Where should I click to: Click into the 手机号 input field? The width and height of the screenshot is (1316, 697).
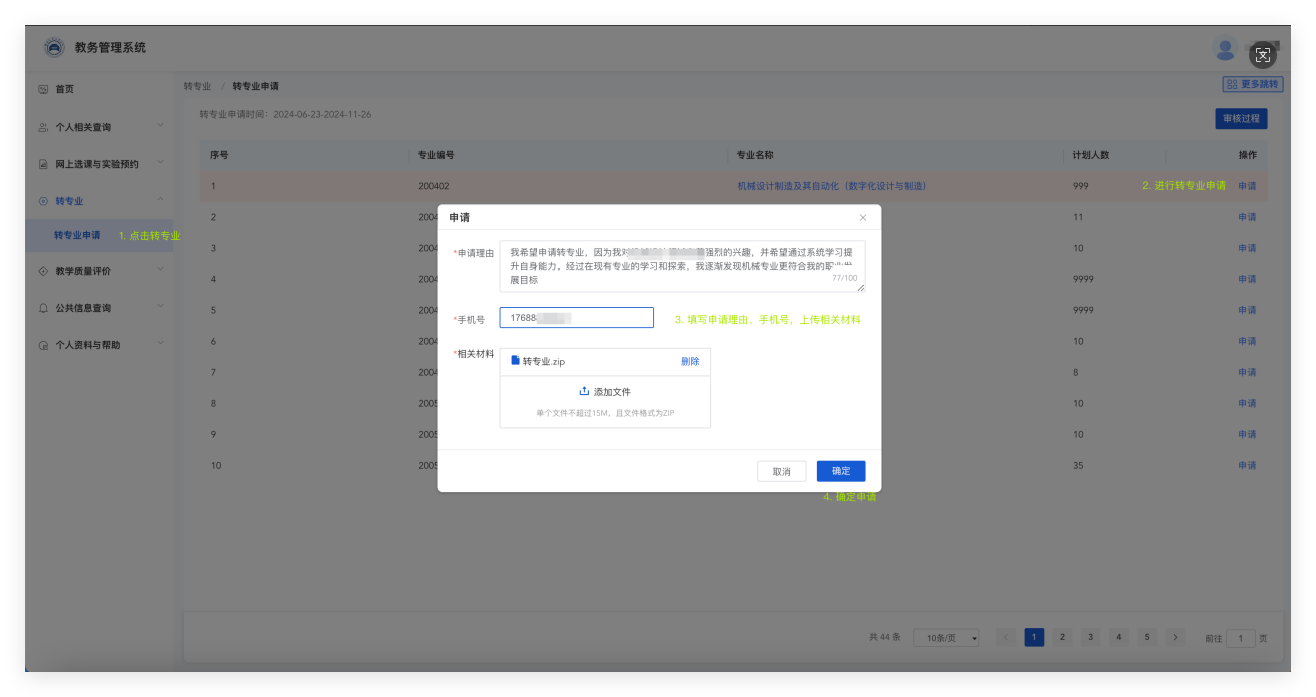click(576, 318)
